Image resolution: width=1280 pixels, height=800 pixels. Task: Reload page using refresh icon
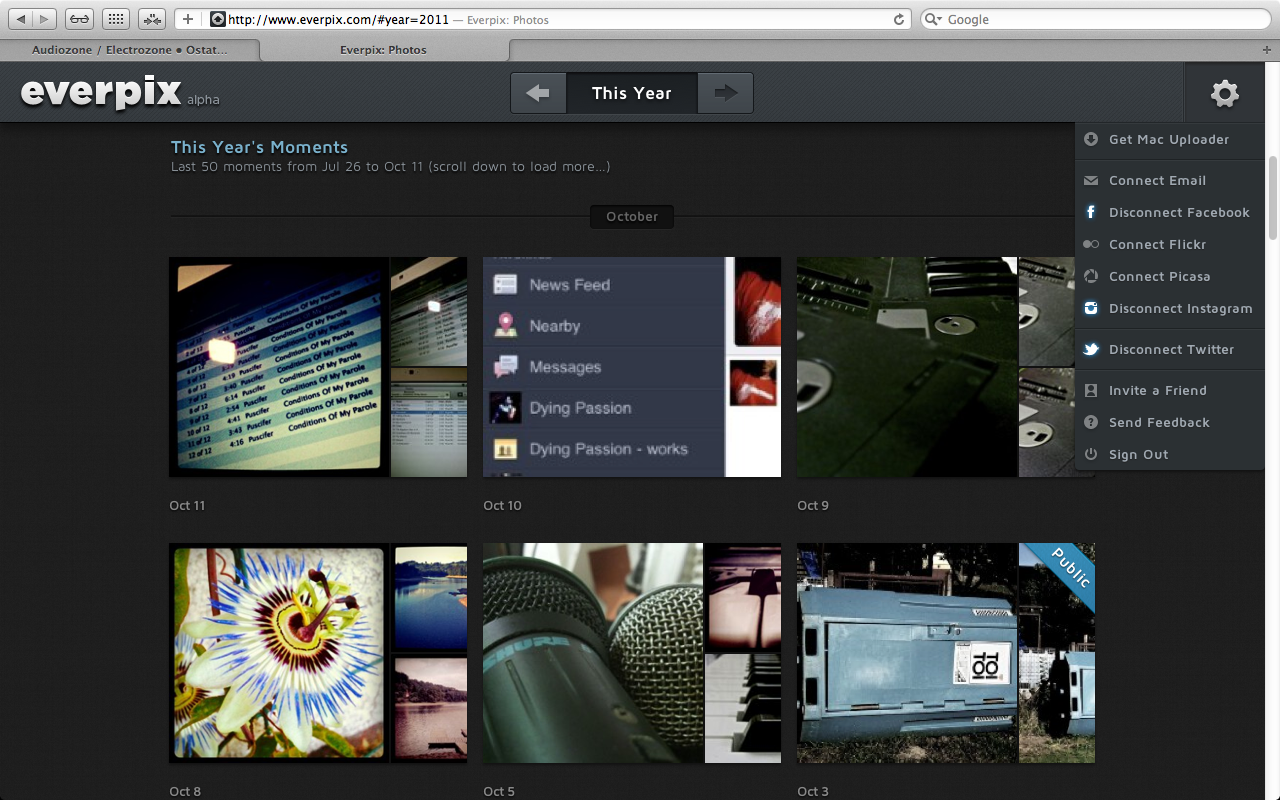(898, 19)
